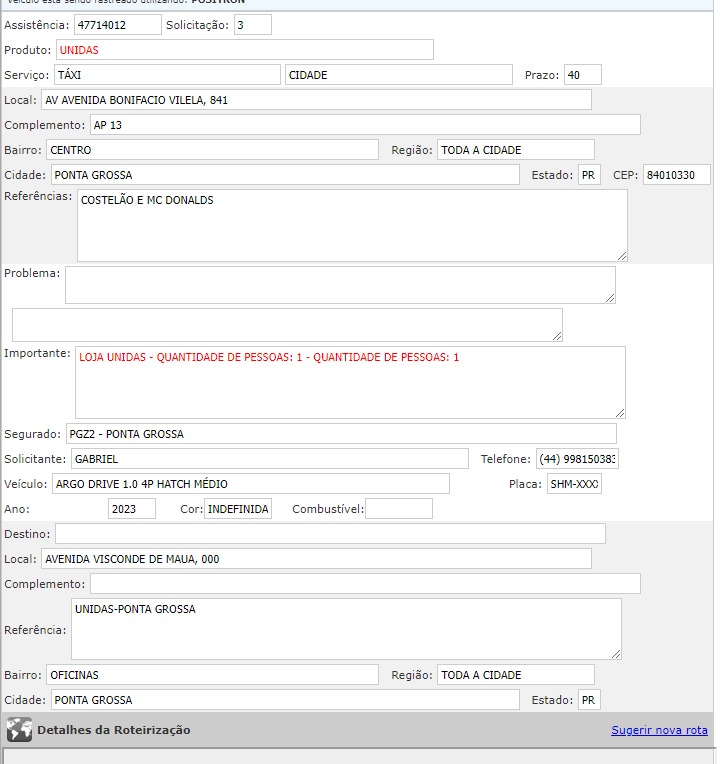Image resolution: width=721 pixels, height=764 pixels.
Task: Click the CEP field
Action: tap(676, 175)
